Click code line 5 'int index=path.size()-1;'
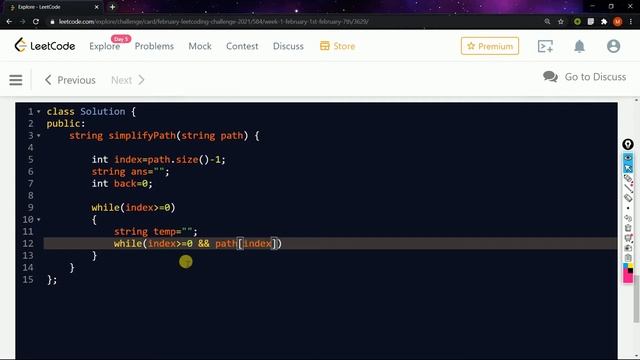Screen dimensions: 640x360 tap(158, 160)
